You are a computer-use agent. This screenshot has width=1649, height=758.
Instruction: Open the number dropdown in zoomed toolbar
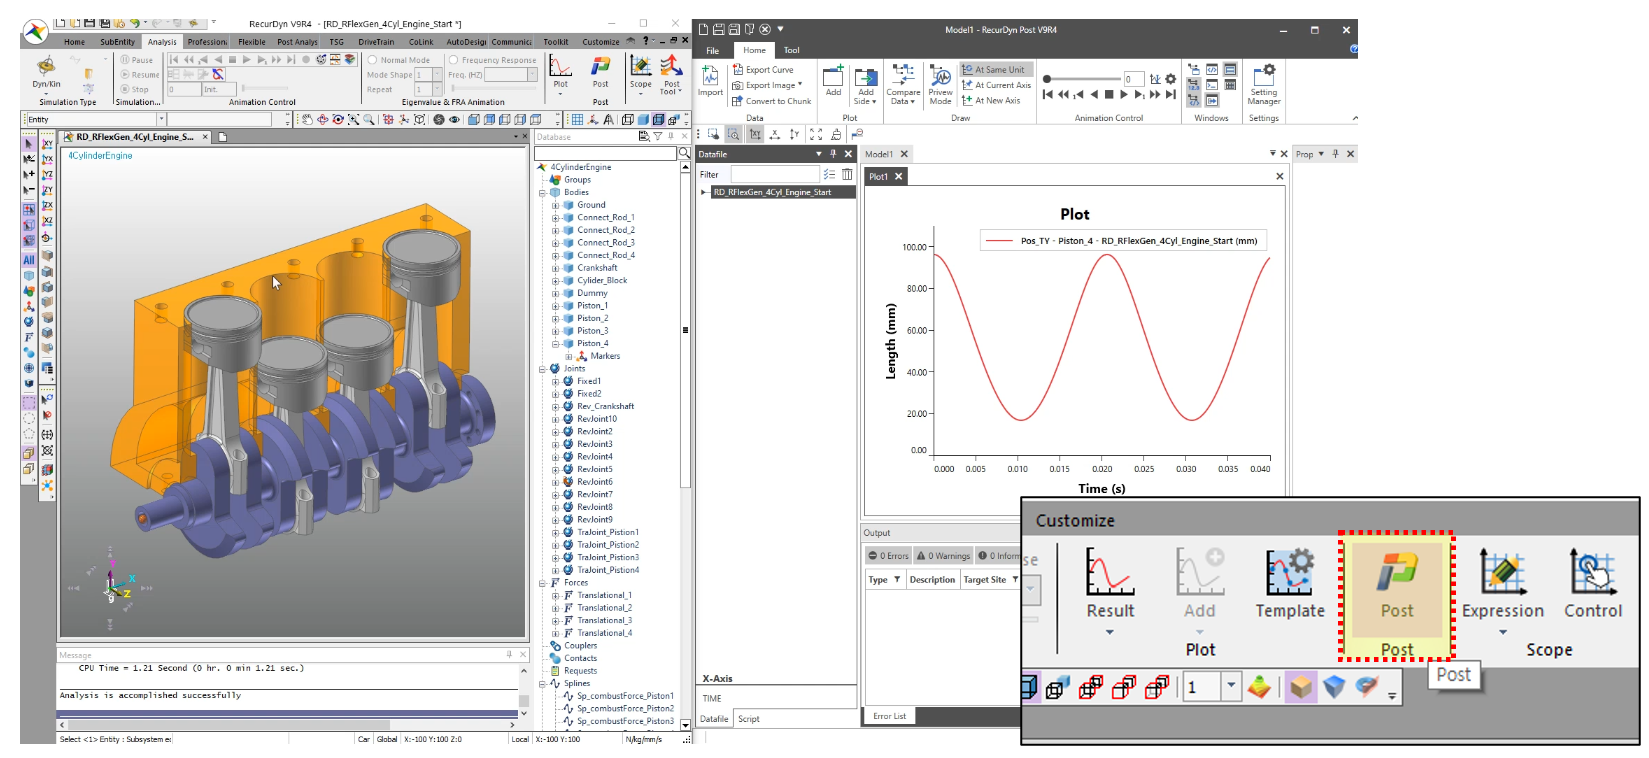[x=1231, y=686]
